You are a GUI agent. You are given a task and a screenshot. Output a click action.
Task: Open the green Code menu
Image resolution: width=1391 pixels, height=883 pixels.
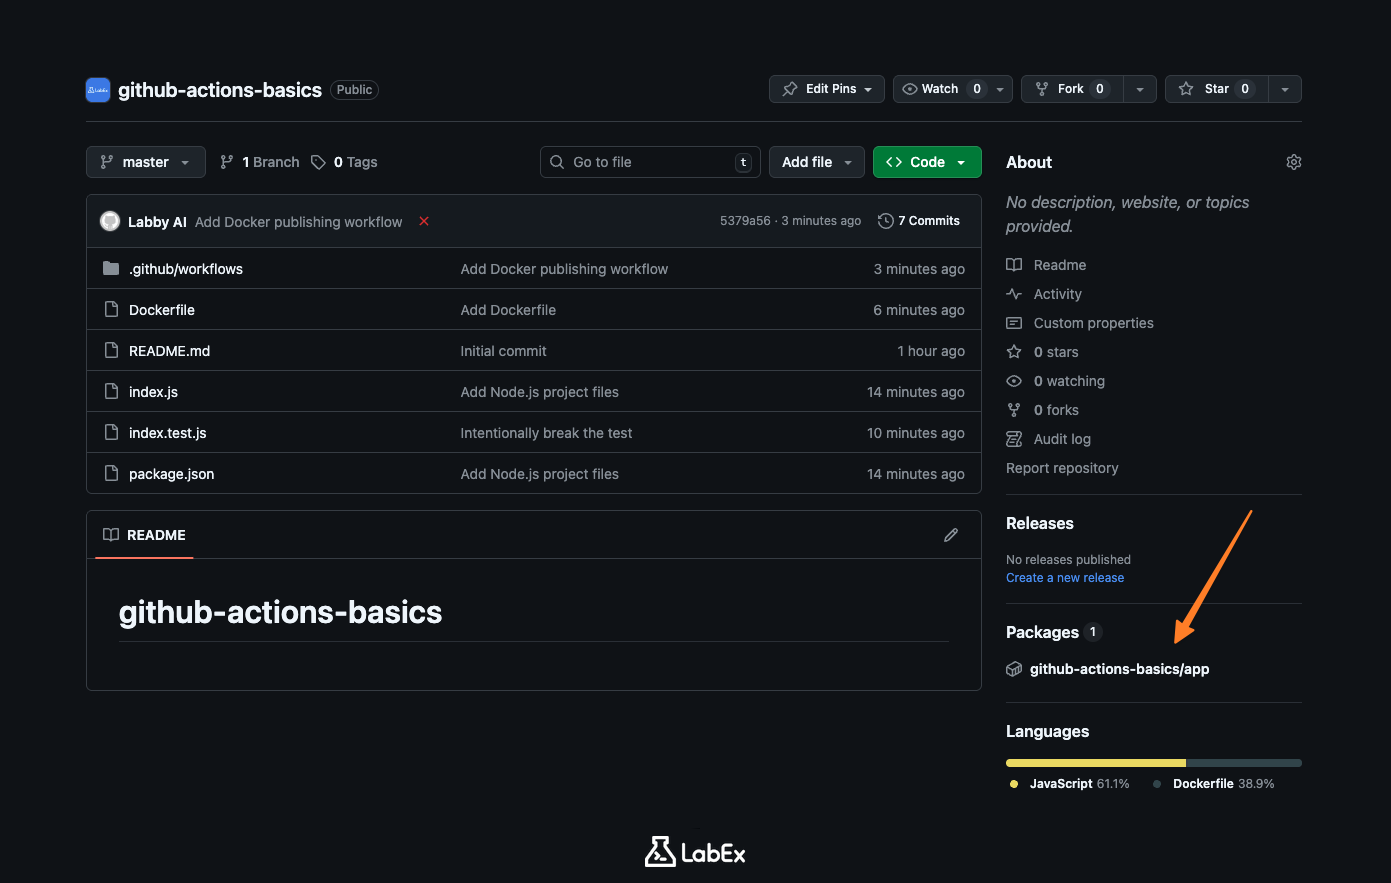(x=927, y=162)
